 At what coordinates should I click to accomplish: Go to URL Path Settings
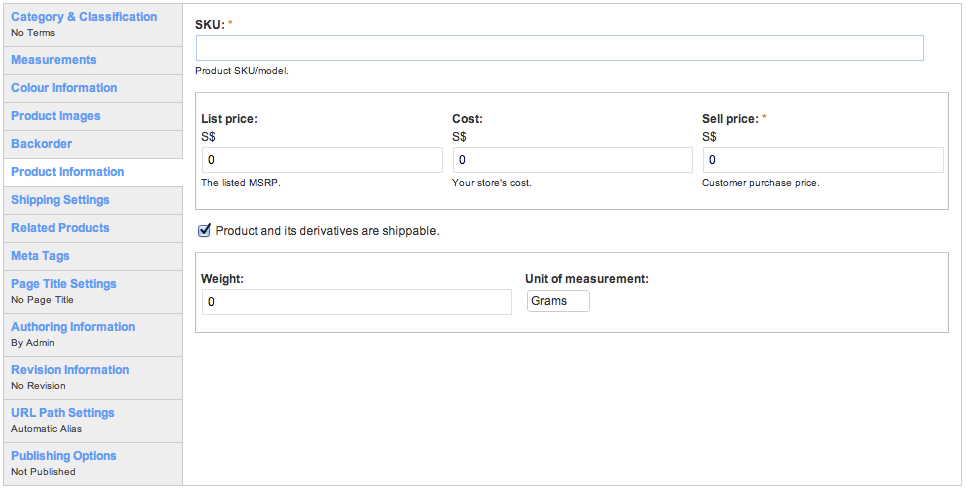pyautogui.click(x=92, y=421)
